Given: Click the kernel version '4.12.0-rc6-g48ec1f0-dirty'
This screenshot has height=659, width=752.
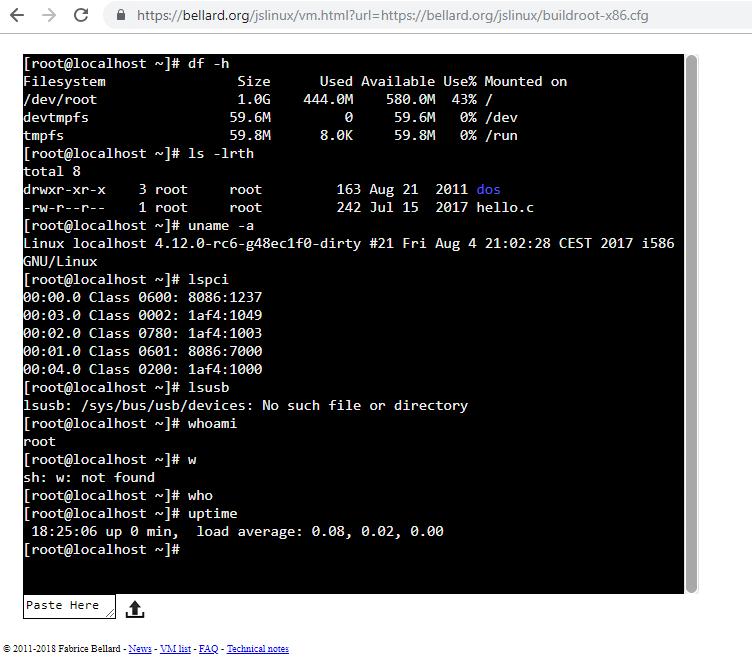Looking at the screenshot, I should point(258,243).
